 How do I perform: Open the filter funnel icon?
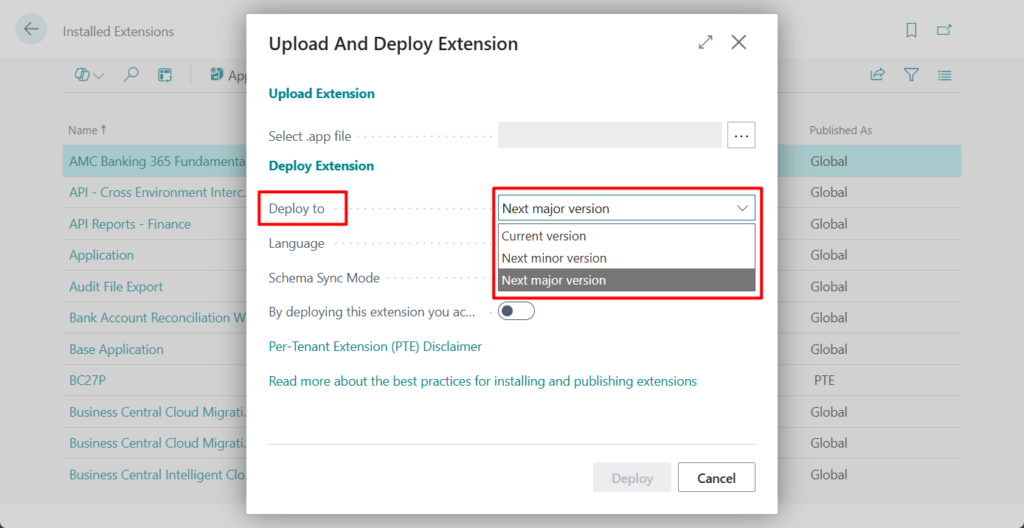click(x=911, y=75)
